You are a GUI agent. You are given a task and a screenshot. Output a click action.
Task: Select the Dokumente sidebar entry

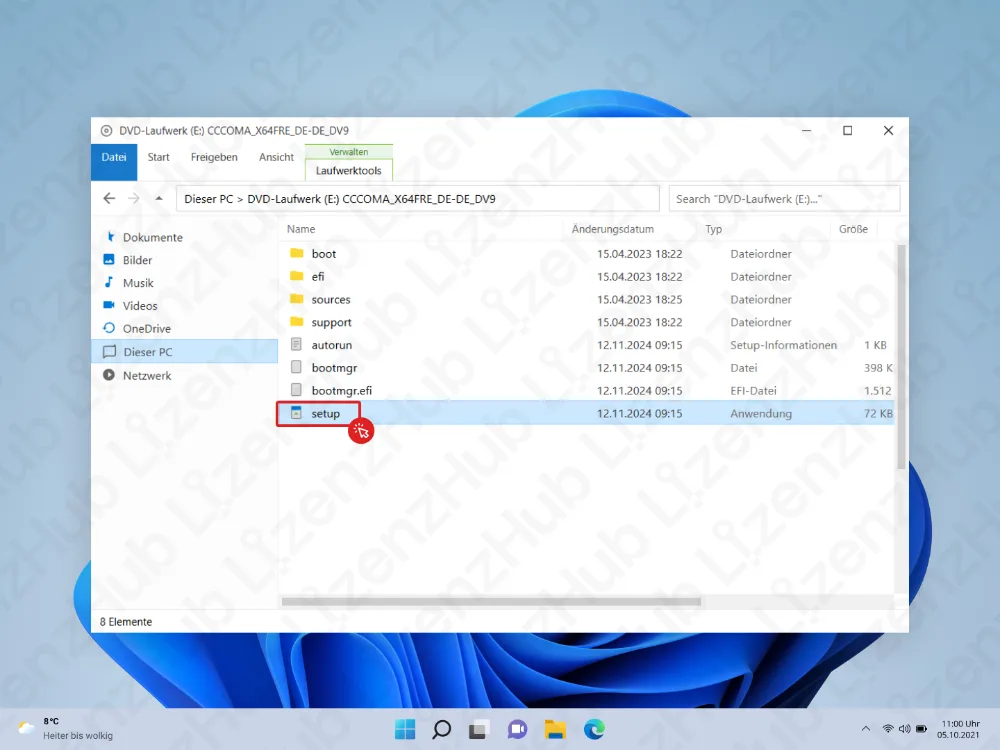[152, 237]
